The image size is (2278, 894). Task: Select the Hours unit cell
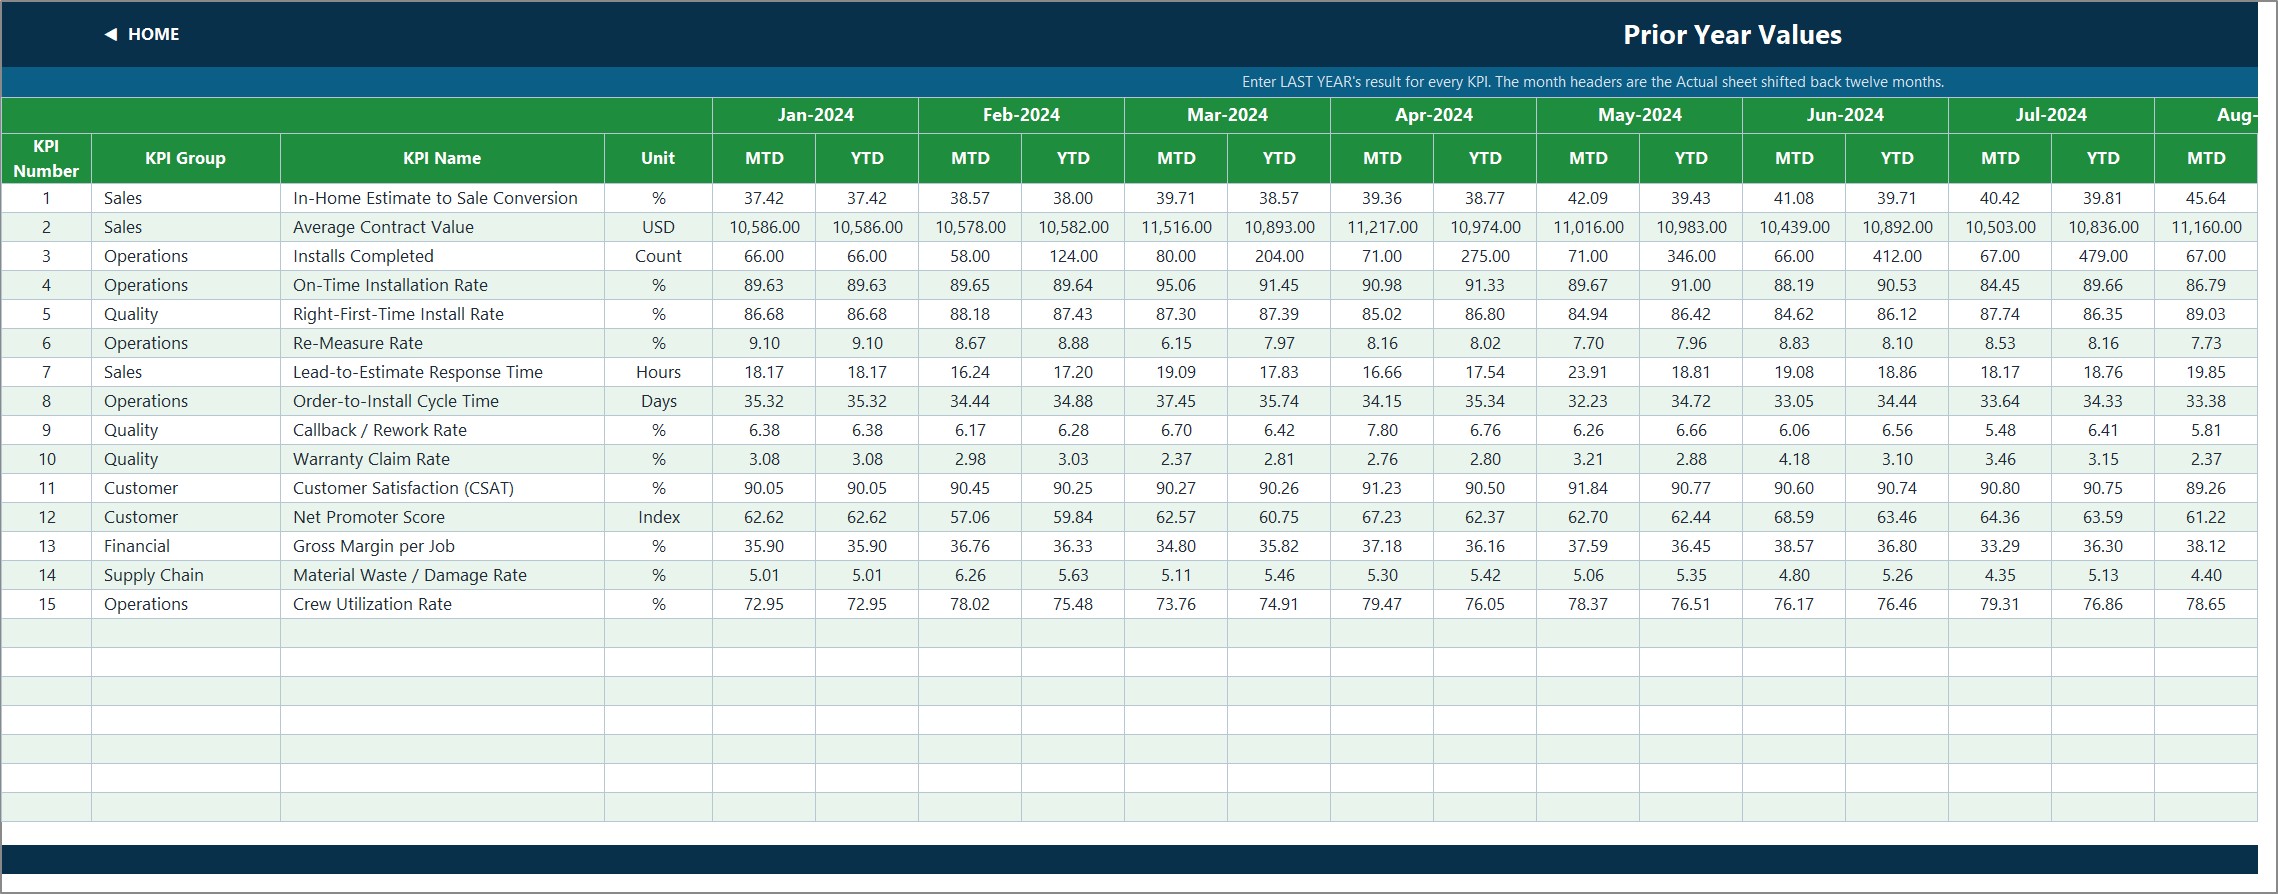658,372
